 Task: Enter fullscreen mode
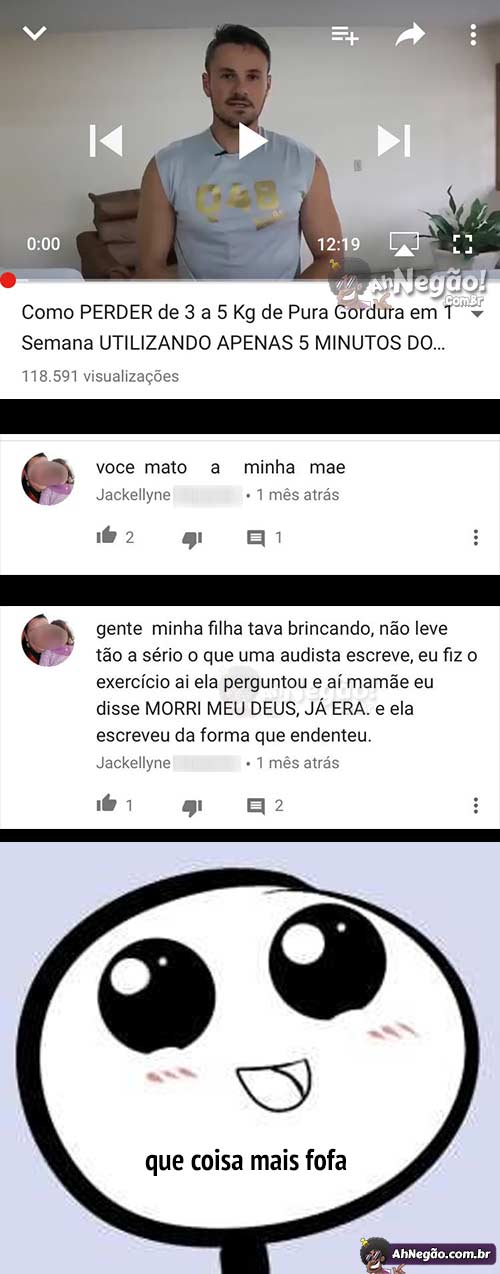(x=462, y=243)
